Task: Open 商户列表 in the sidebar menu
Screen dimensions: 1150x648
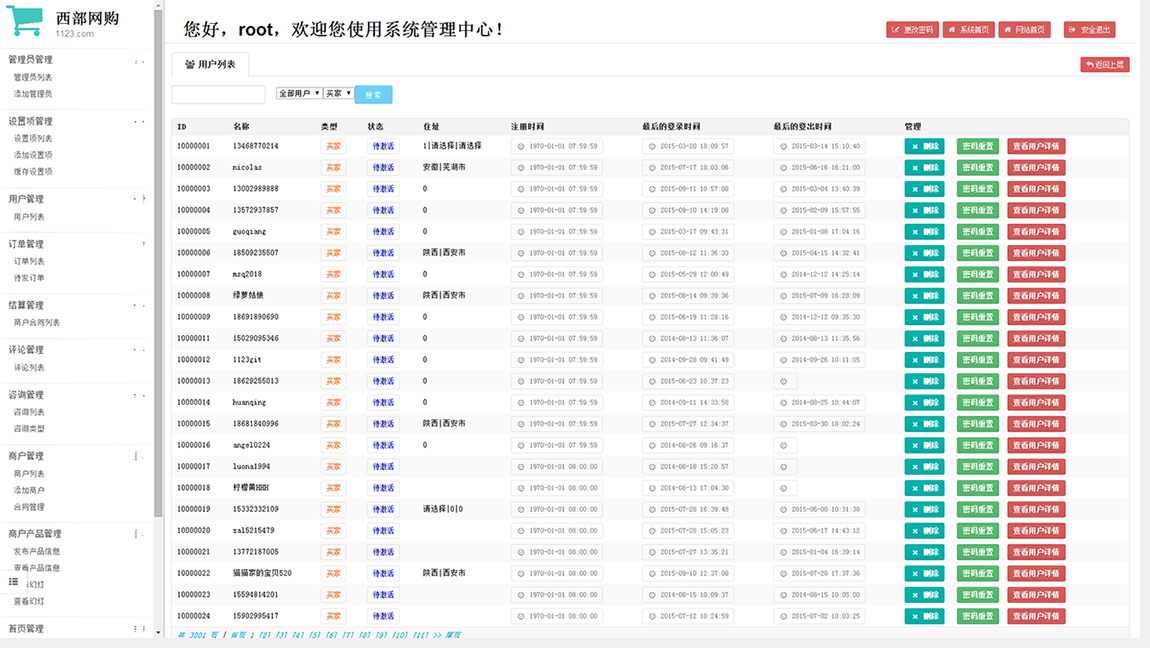Action: coord(29,474)
